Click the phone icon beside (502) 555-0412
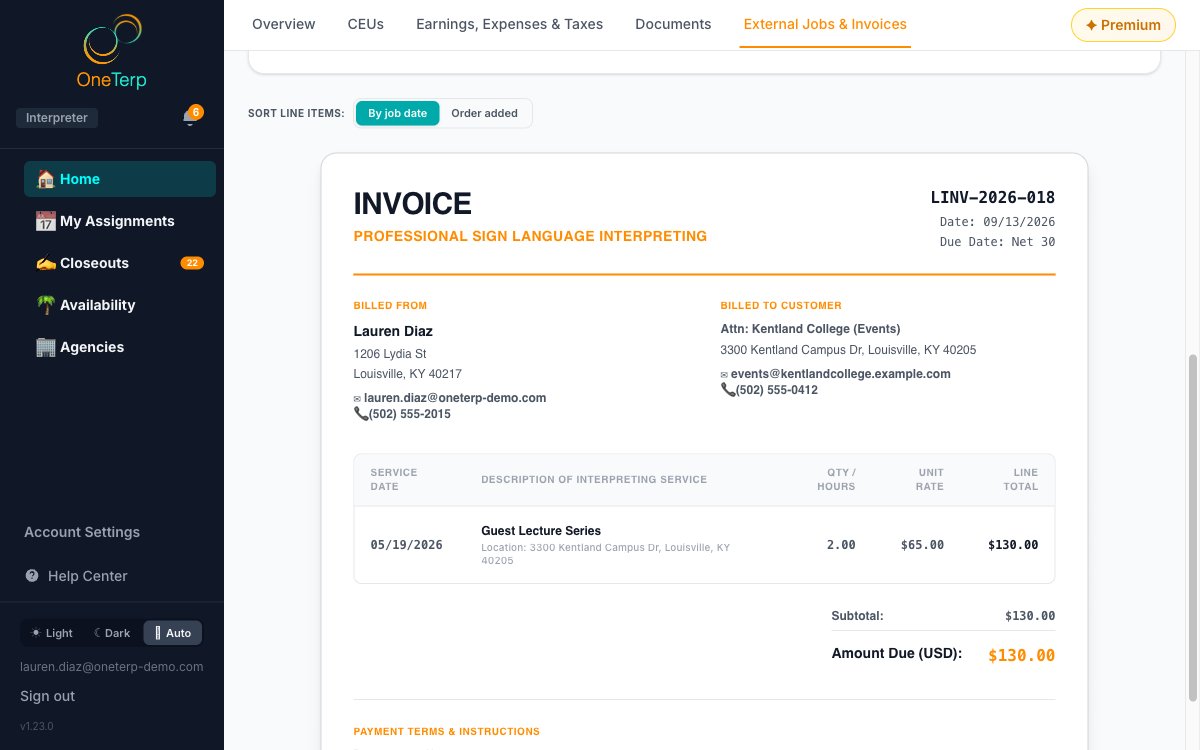This screenshot has width=1200, height=750. coord(728,390)
